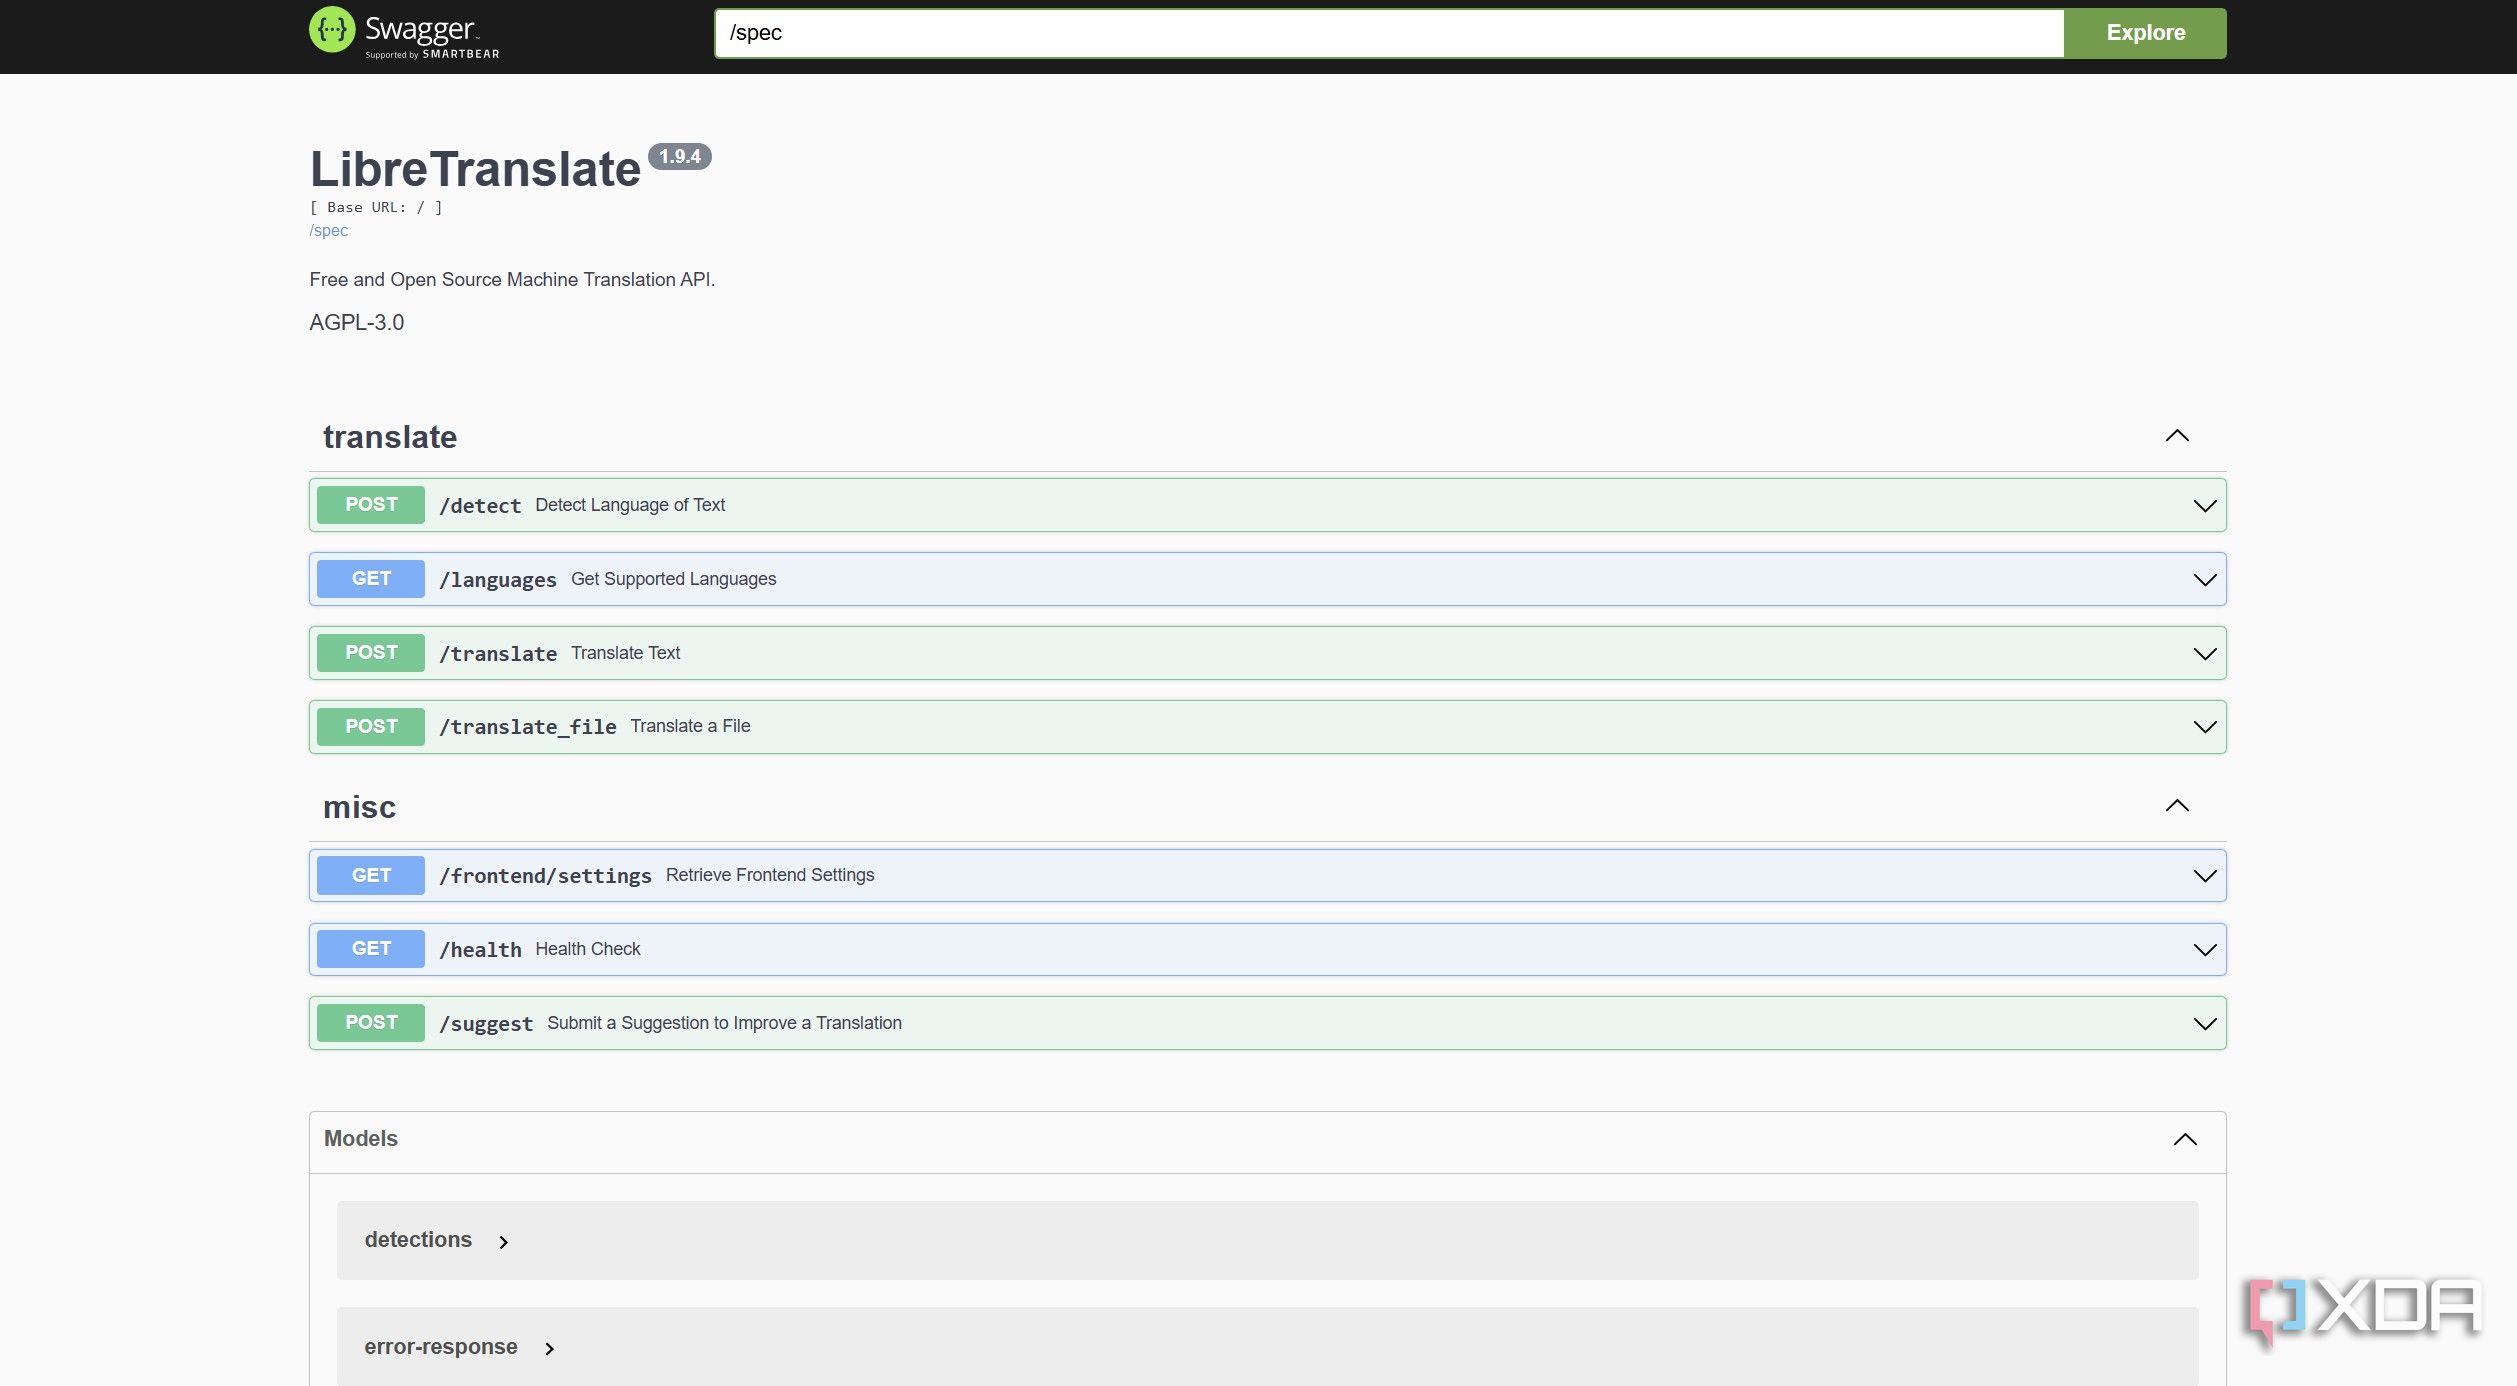Viewport: 2517px width, 1386px height.
Task: Click the POST badge for /detect
Action: click(x=371, y=505)
